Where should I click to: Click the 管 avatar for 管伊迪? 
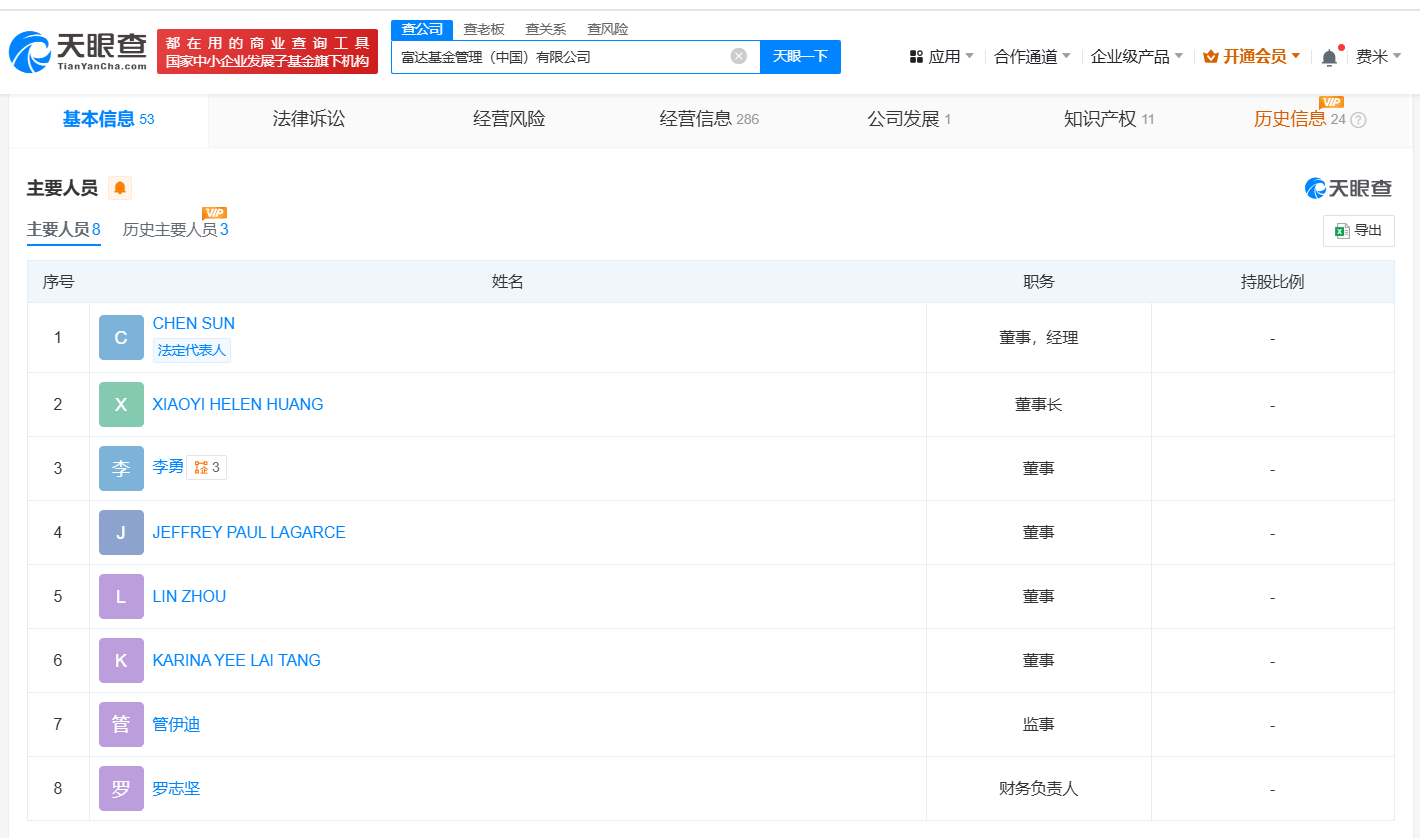[x=121, y=725]
